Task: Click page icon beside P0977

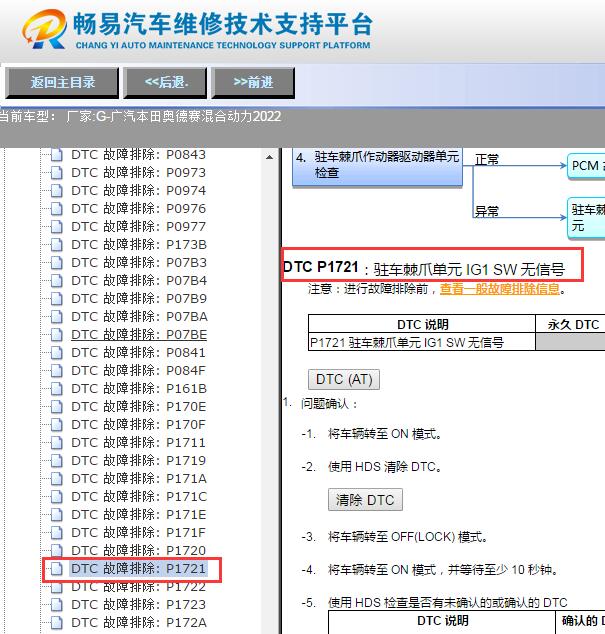Action: tap(57, 226)
